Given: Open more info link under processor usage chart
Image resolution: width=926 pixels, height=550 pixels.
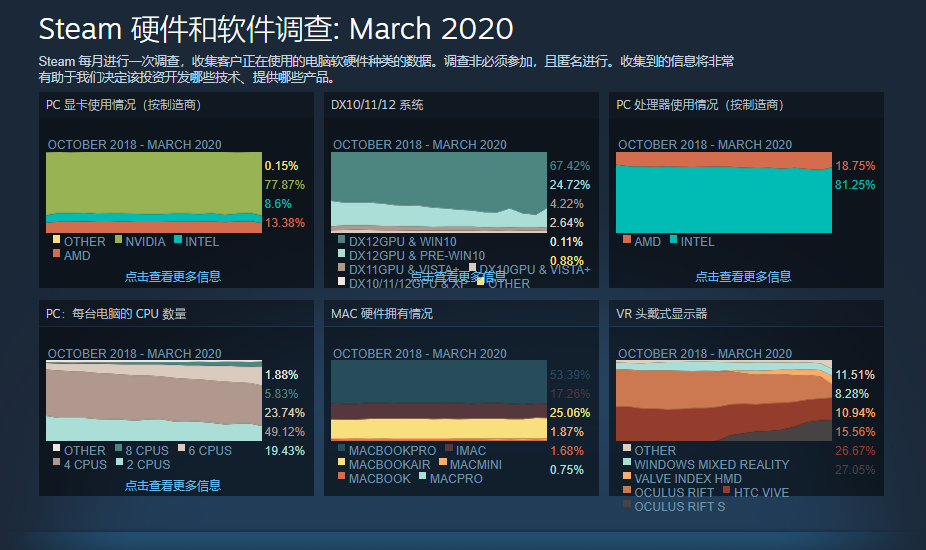Looking at the screenshot, I should (743, 276).
